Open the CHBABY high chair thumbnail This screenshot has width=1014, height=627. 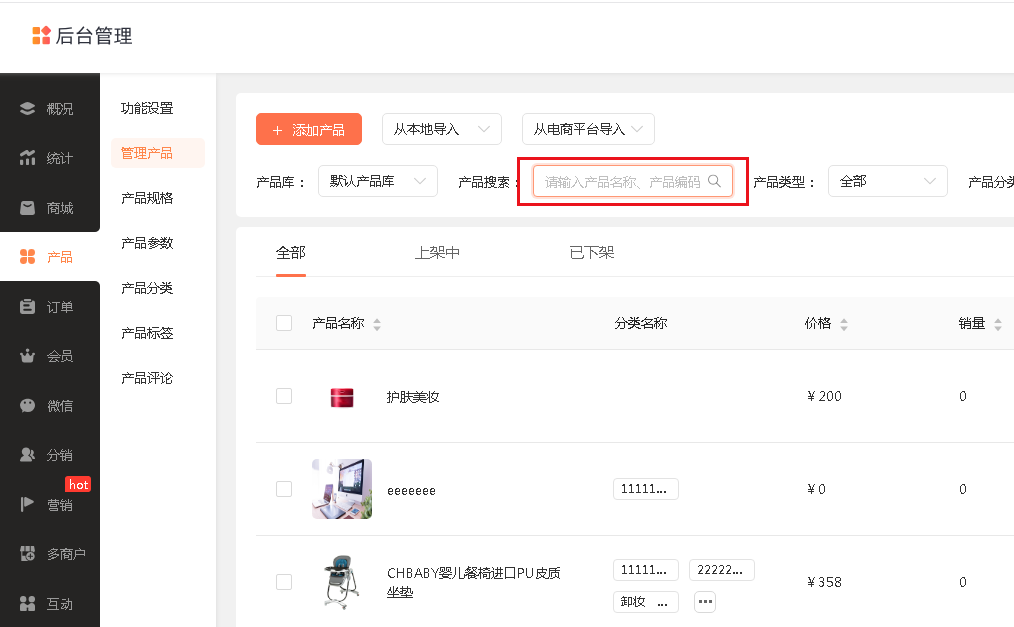pyautogui.click(x=342, y=582)
